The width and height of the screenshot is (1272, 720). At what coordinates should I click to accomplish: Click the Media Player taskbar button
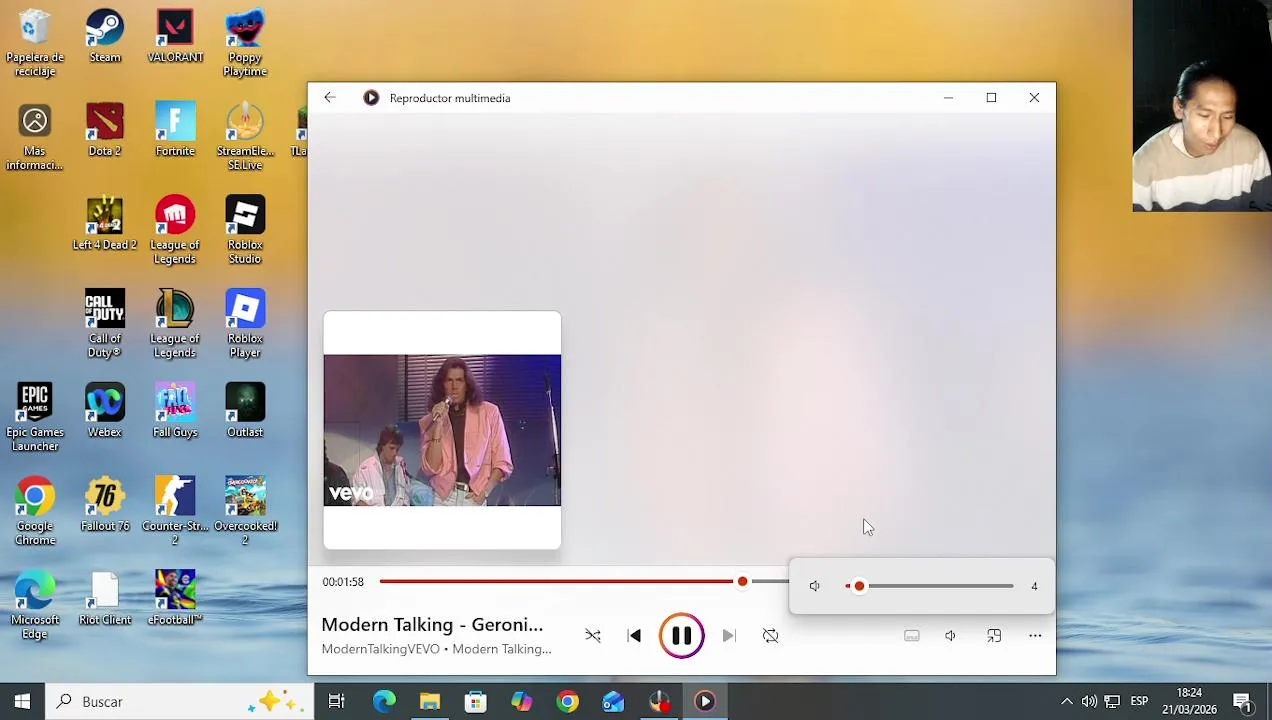tap(705, 702)
